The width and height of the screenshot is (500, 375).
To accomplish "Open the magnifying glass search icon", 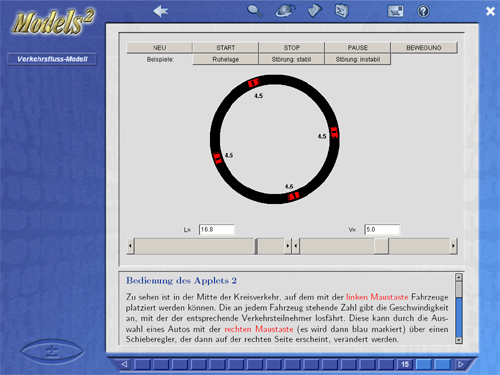I will coord(255,11).
